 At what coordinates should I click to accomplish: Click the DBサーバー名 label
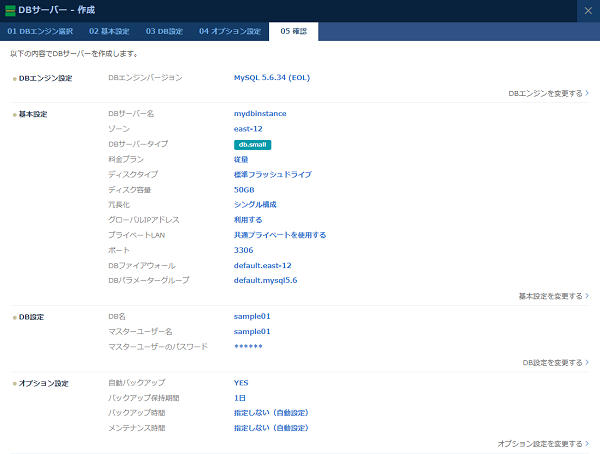point(131,114)
